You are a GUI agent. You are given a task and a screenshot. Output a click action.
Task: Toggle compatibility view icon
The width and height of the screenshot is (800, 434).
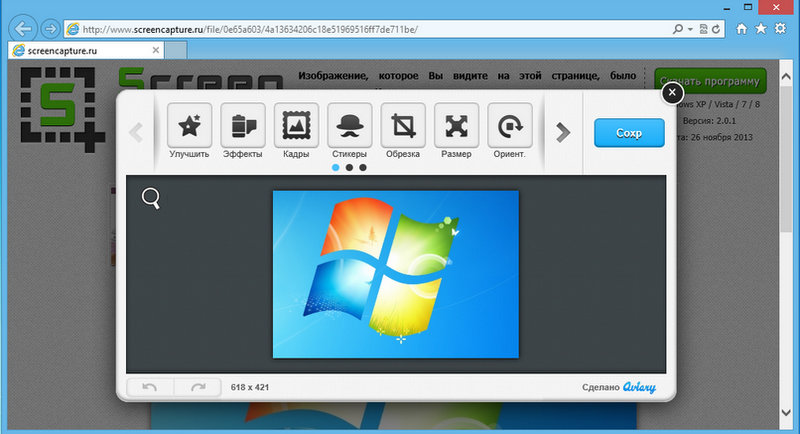[x=704, y=29]
